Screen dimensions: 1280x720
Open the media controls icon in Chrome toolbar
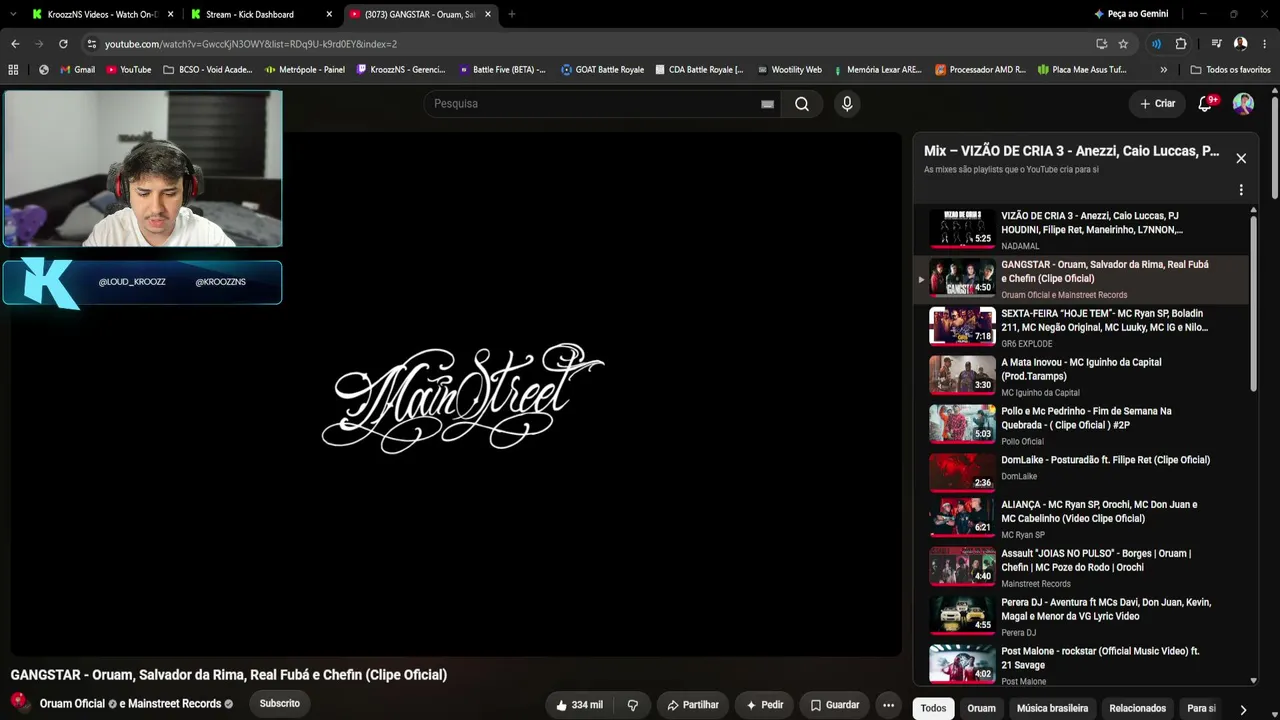click(1216, 44)
